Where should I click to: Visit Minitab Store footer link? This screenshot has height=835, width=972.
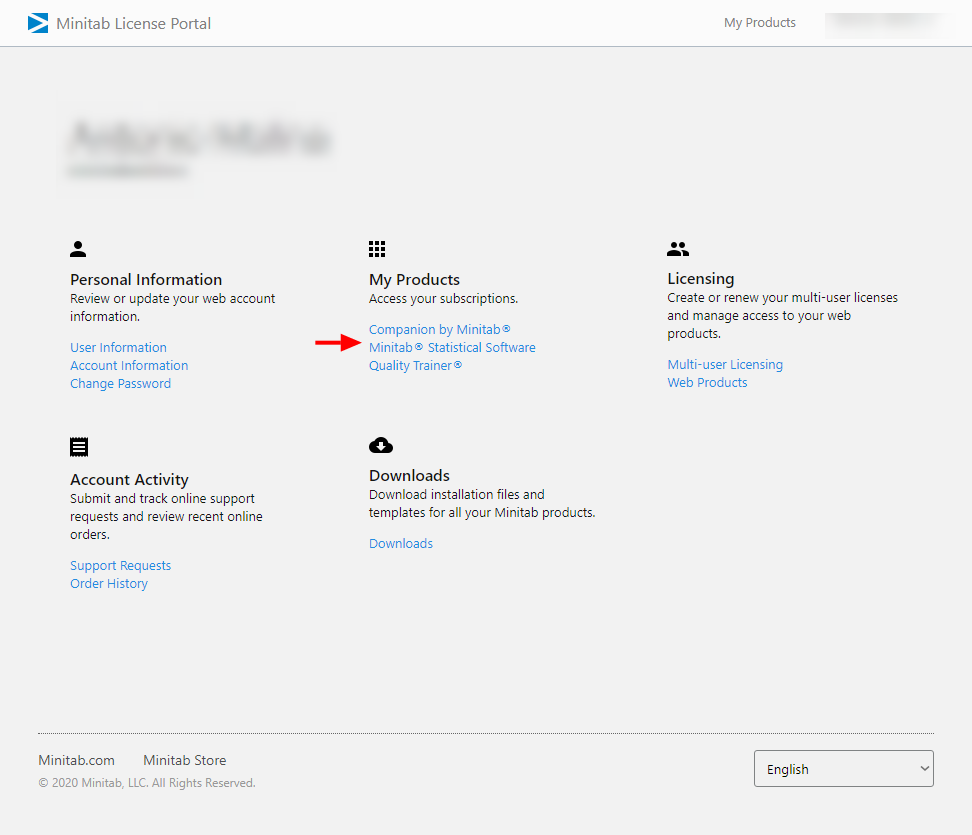(x=184, y=761)
